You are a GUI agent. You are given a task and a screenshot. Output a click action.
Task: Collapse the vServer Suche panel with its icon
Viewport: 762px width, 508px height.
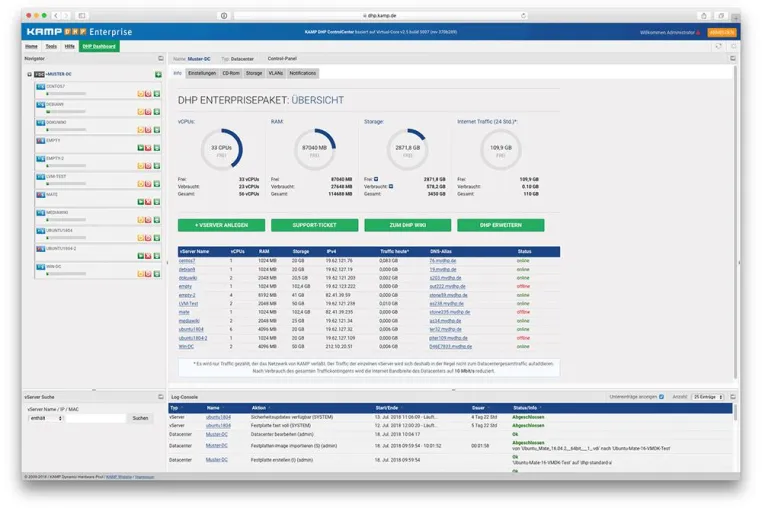[161, 397]
